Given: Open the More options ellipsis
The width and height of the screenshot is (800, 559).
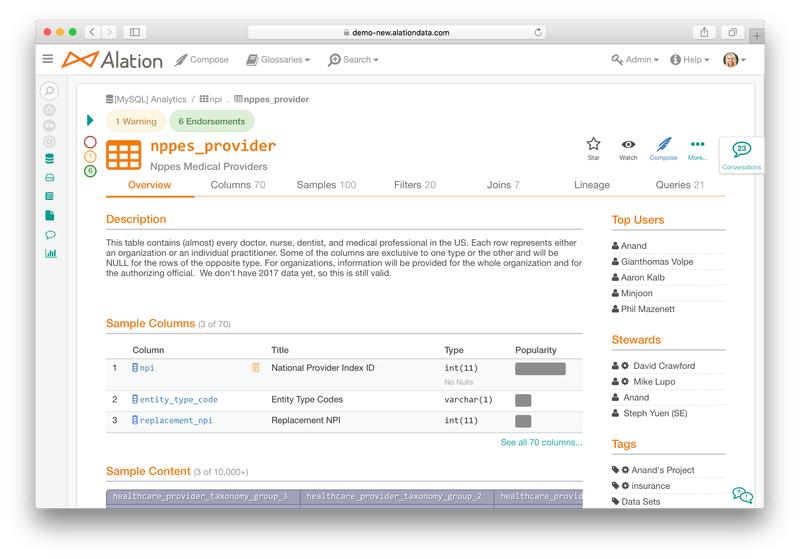Looking at the screenshot, I should [x=697, y=149].
